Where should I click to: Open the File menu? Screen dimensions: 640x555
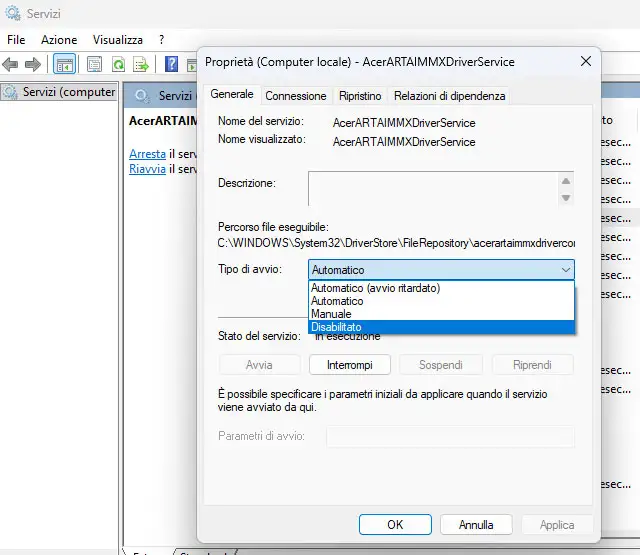[16, 40]
